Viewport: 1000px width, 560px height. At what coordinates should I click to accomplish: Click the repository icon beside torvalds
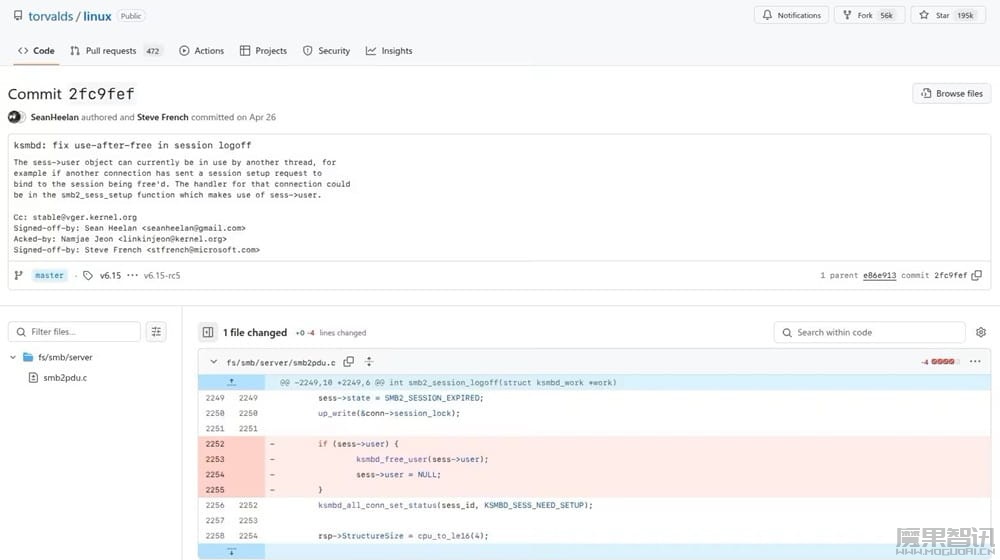click(18, 15)
